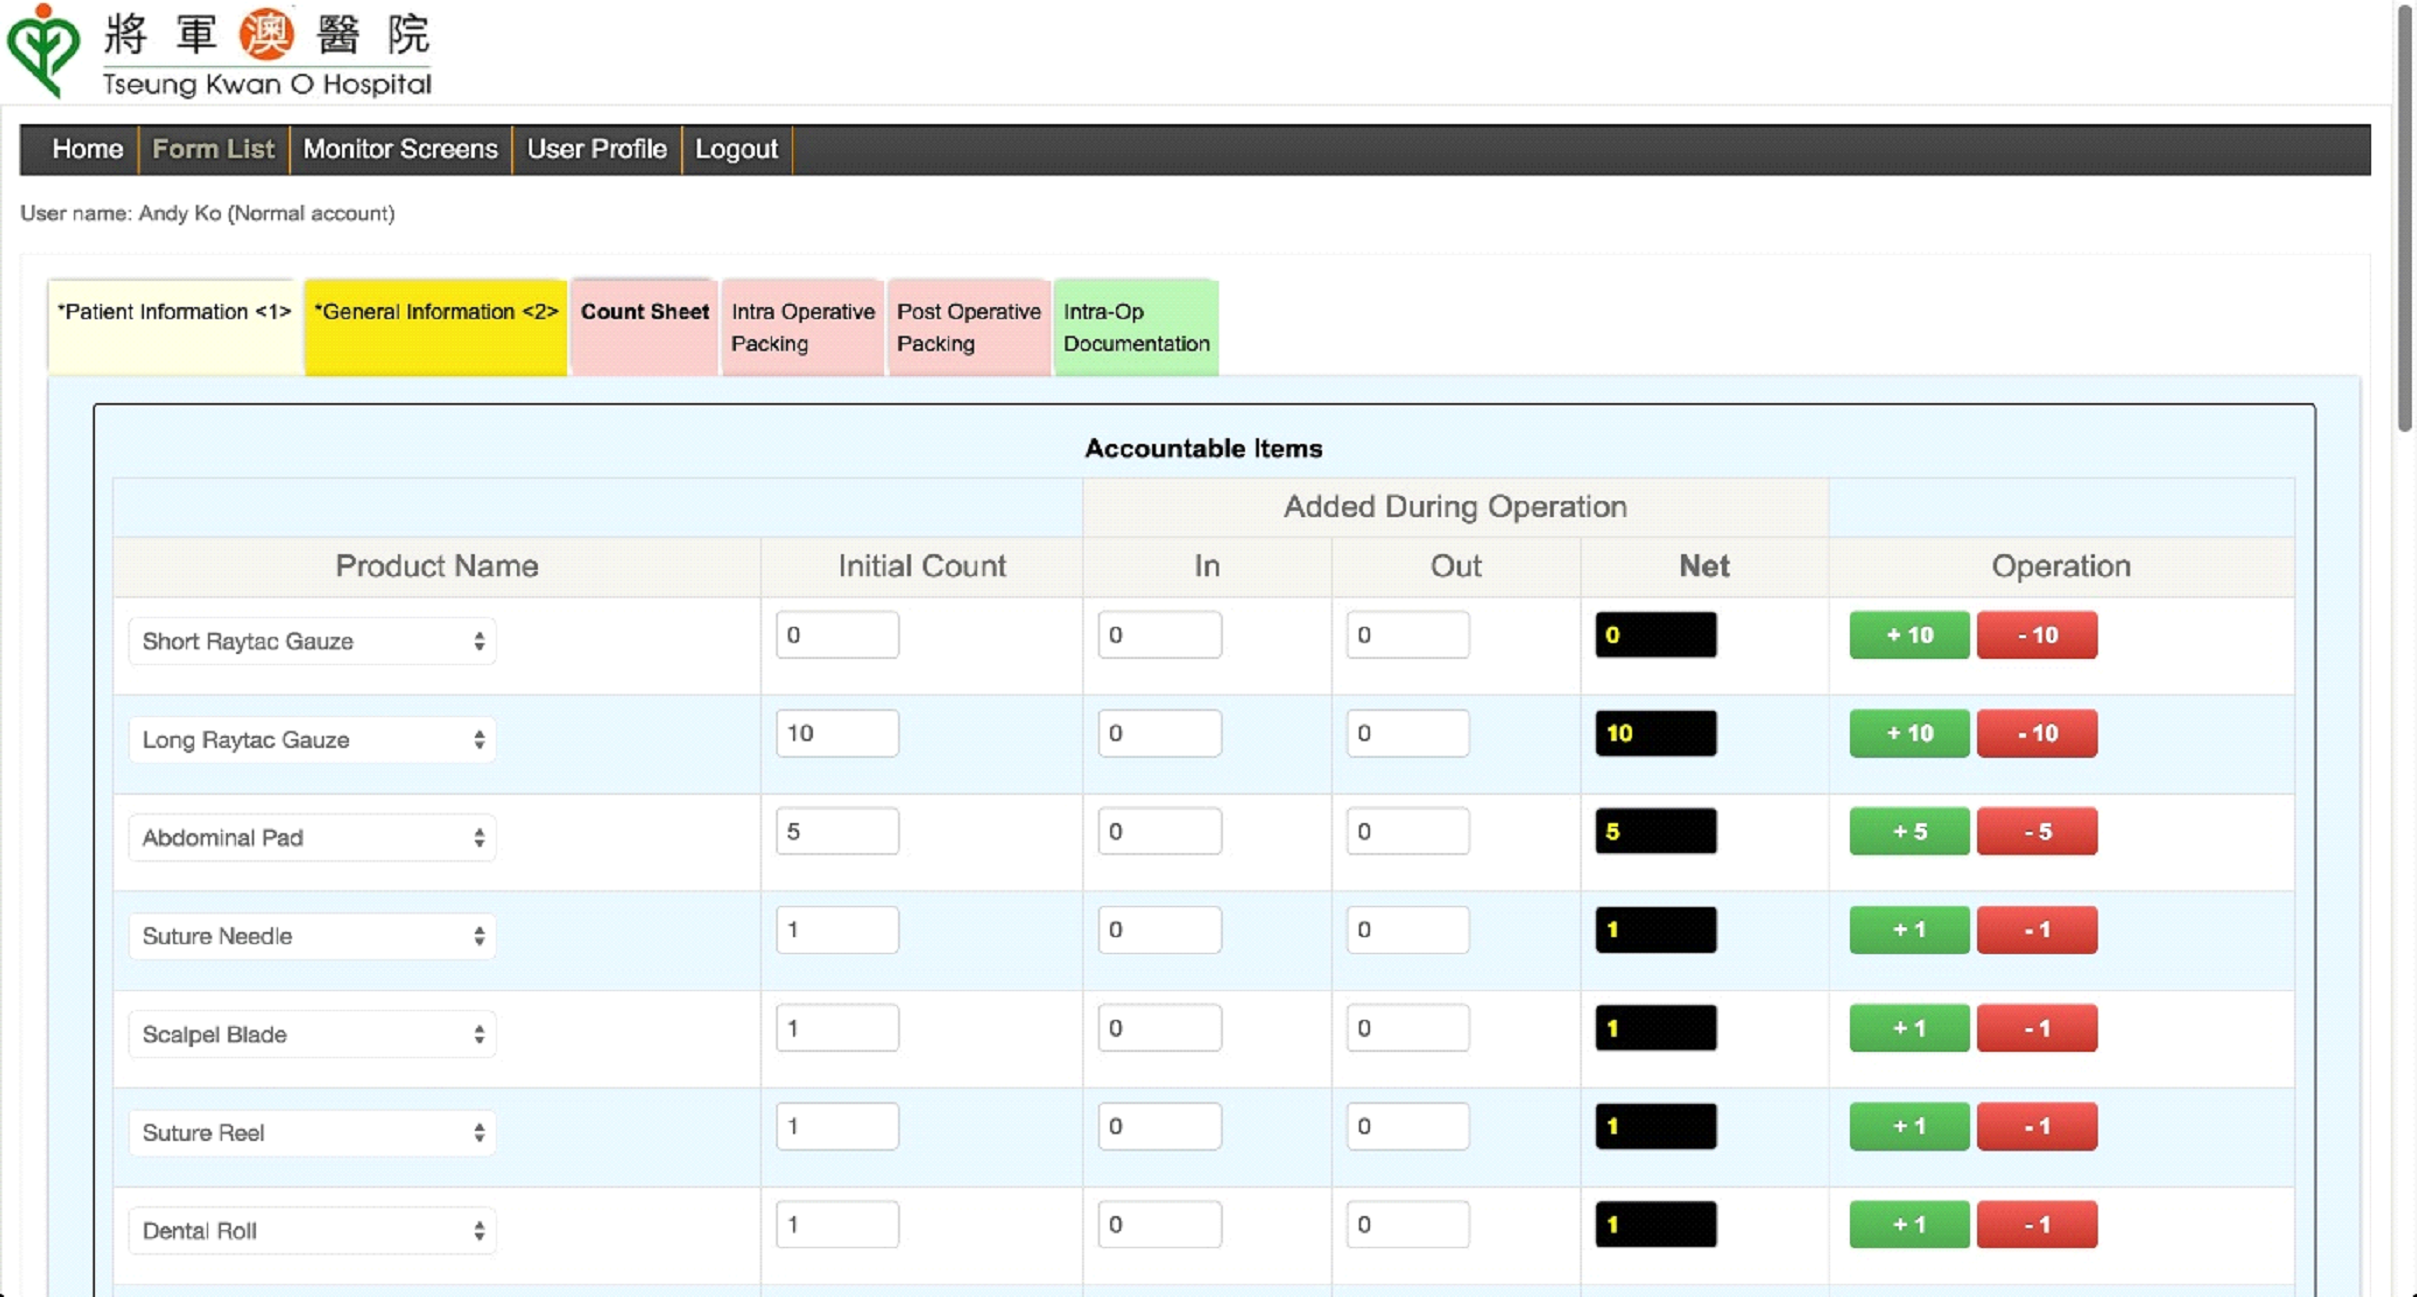Click the "Accountable Items" heading
The image size is (2417, 1297).
click(x=1203, y=449)
